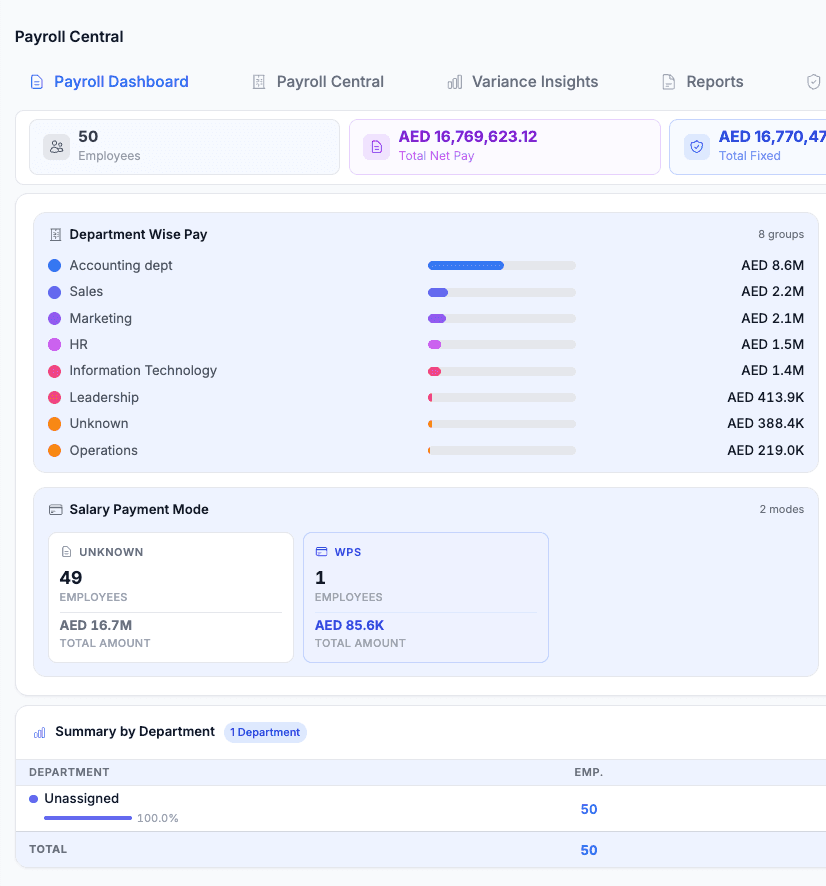Viewport: 826px width, 886px height.
Task: Click the Salary Payment Mode card icon
Action: point(55,510)
